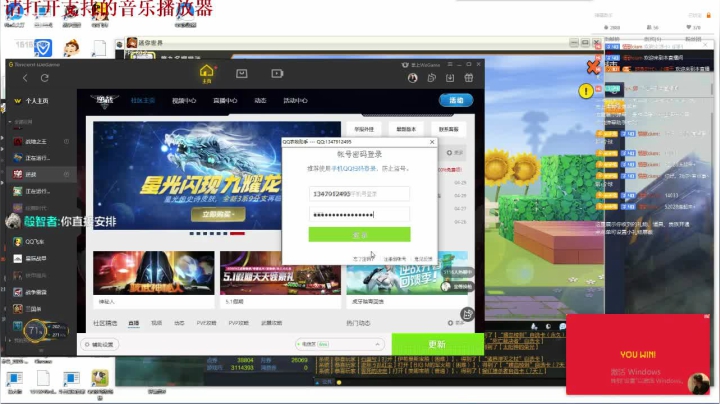Switch to the 动态 top navigation tab
The image size is (720, 404).
click(260, 101)
